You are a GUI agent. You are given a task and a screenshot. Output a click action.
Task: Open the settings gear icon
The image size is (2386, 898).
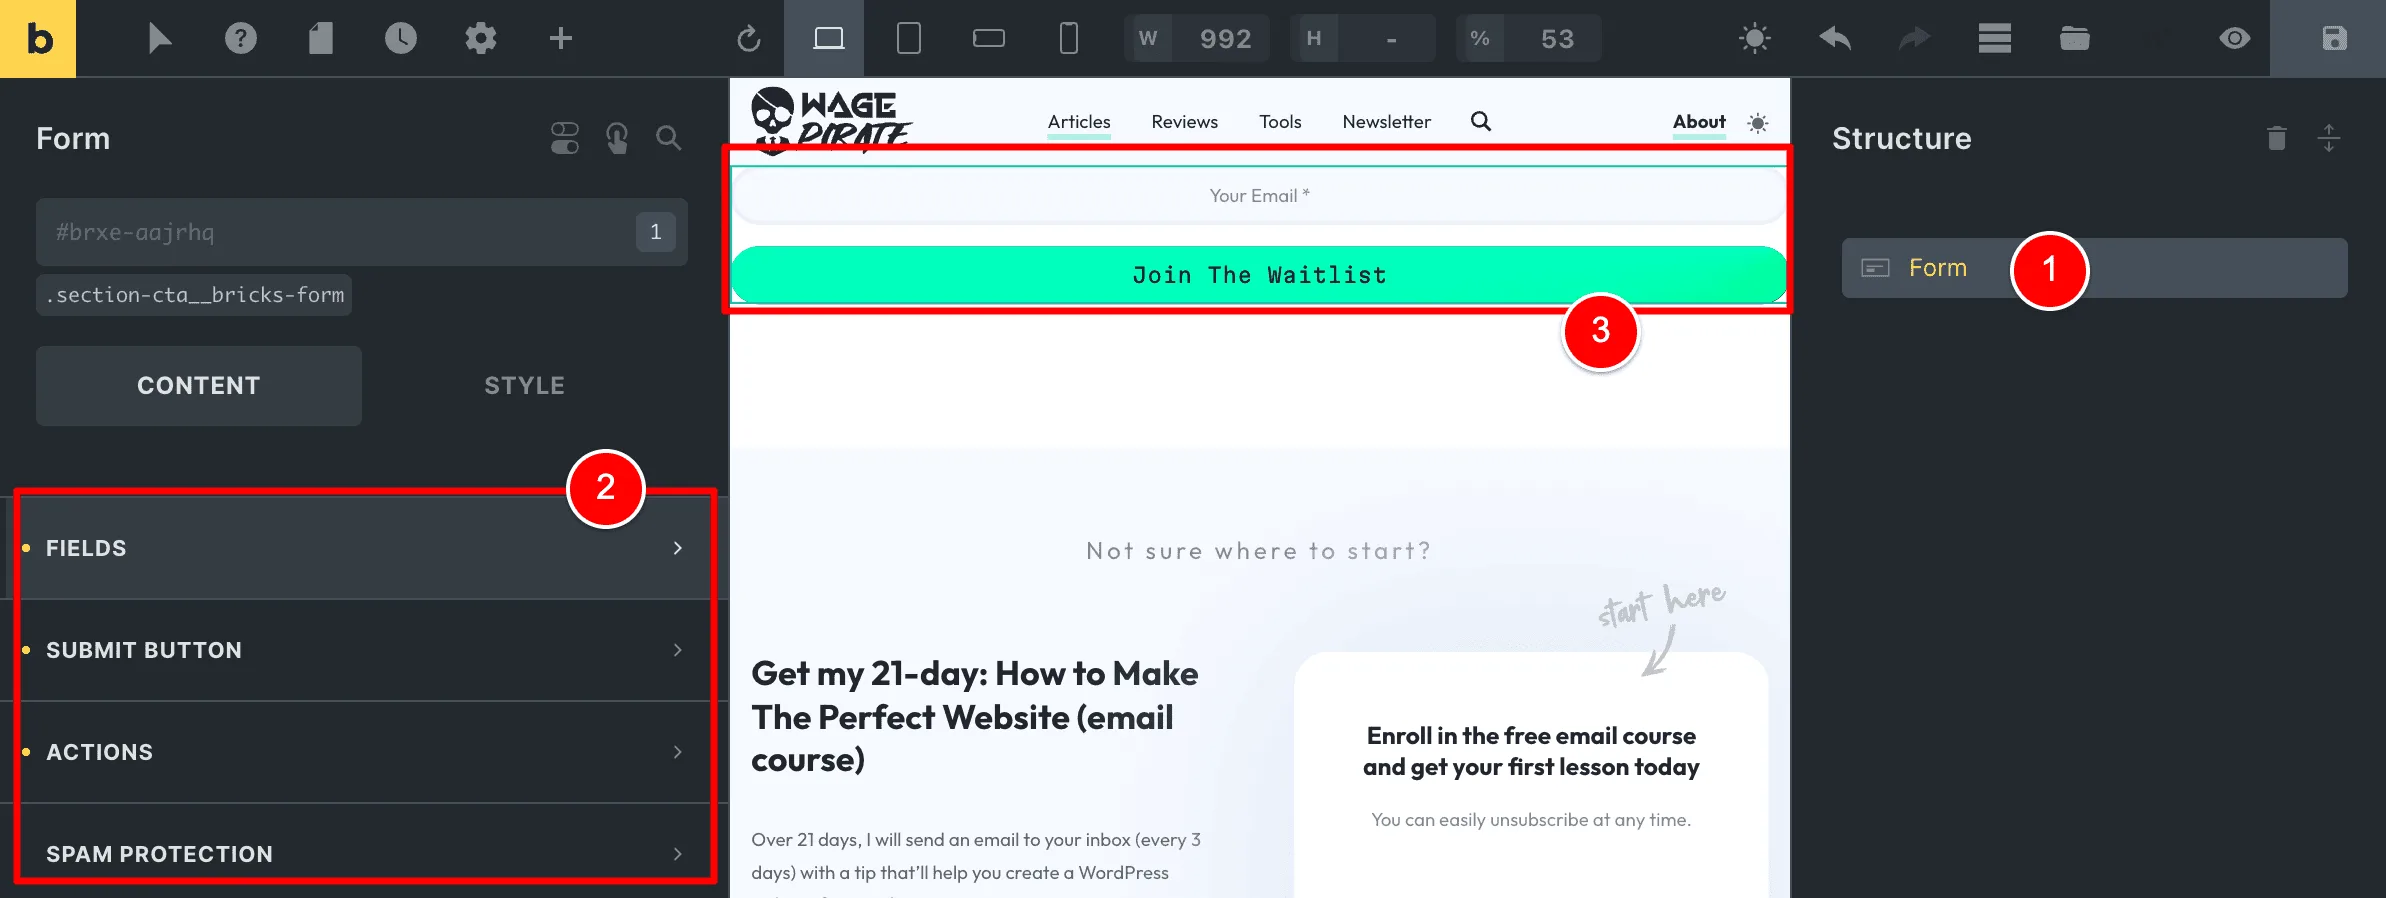pyautogui.click(x=480, y=39)
